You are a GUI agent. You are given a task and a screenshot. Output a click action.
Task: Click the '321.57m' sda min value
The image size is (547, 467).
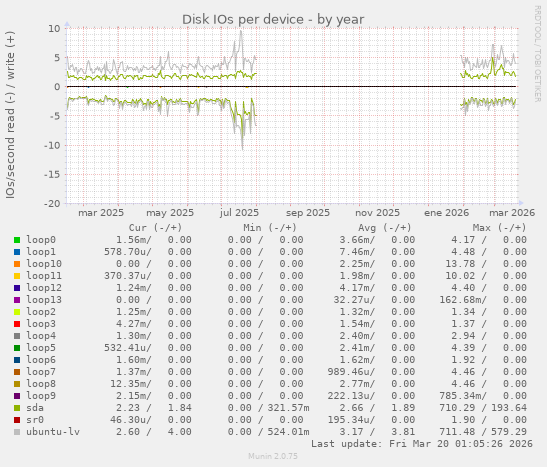click(x=289, y=408)
